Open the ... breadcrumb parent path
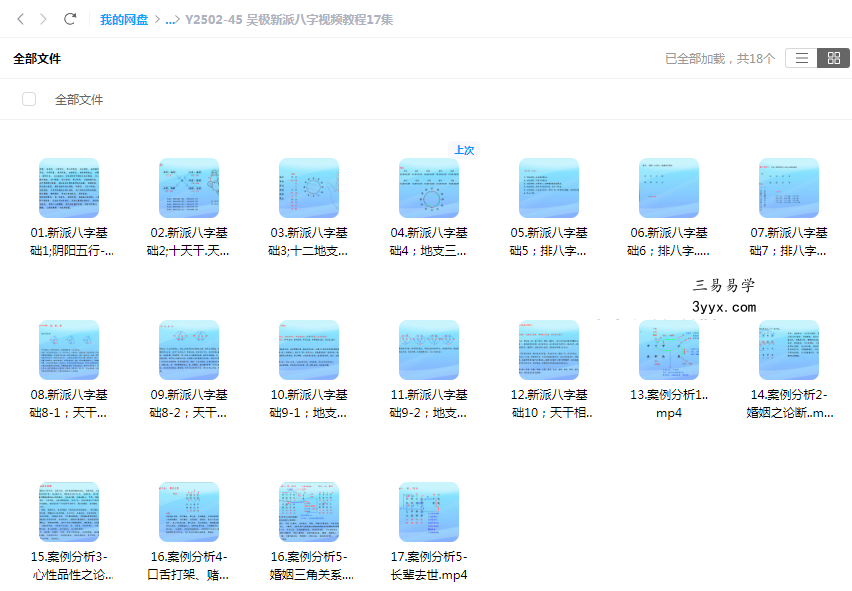The height and width of the screenshot is (591, 852). 171,20
